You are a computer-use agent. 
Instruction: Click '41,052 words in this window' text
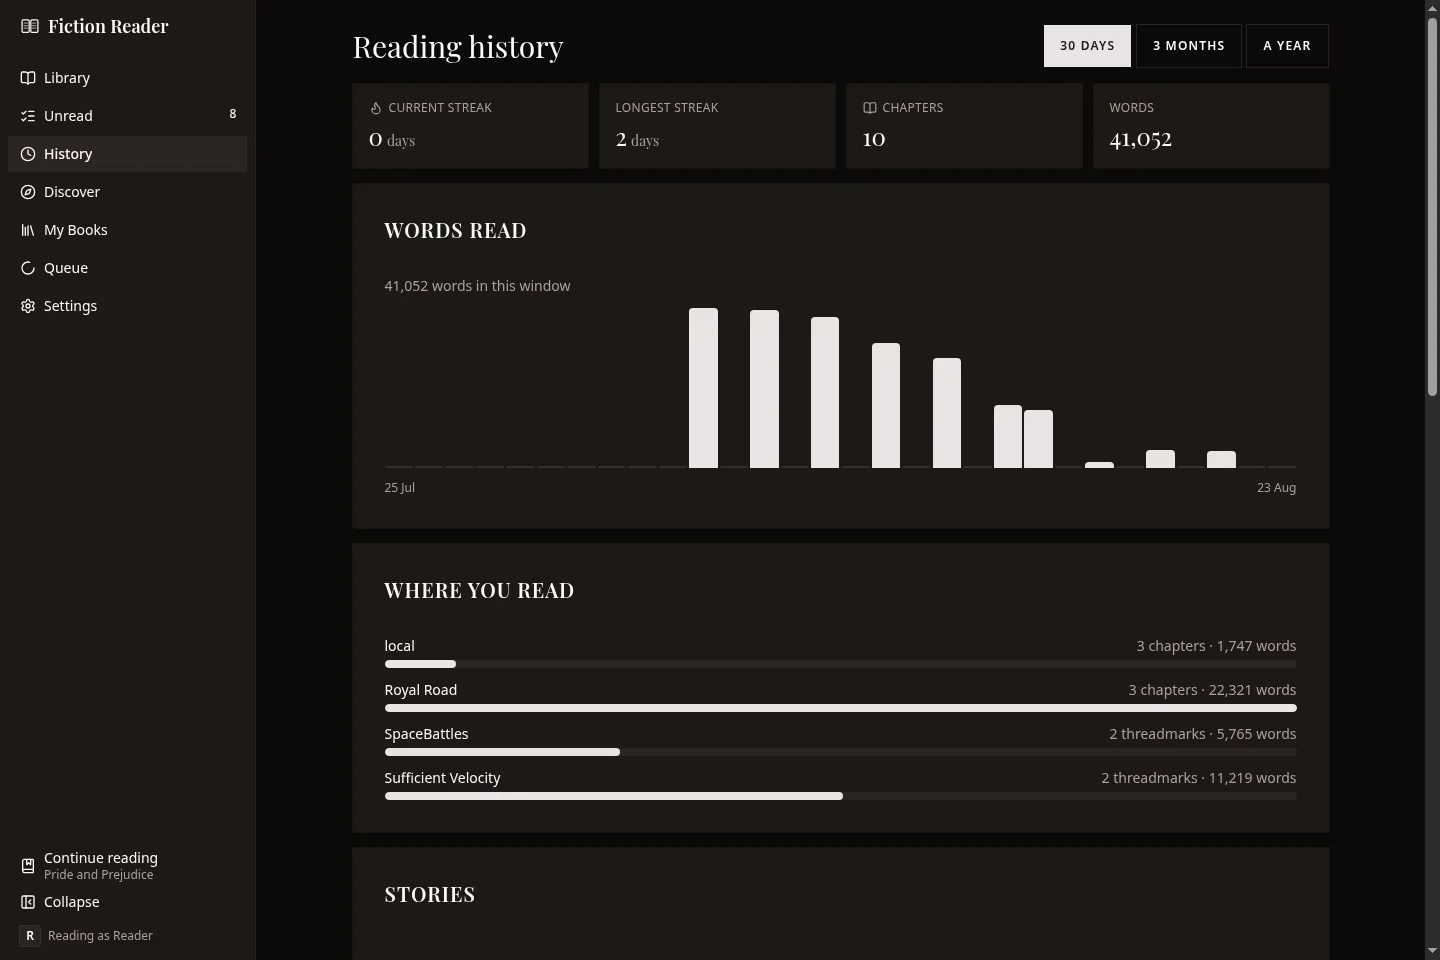(477, 286)
